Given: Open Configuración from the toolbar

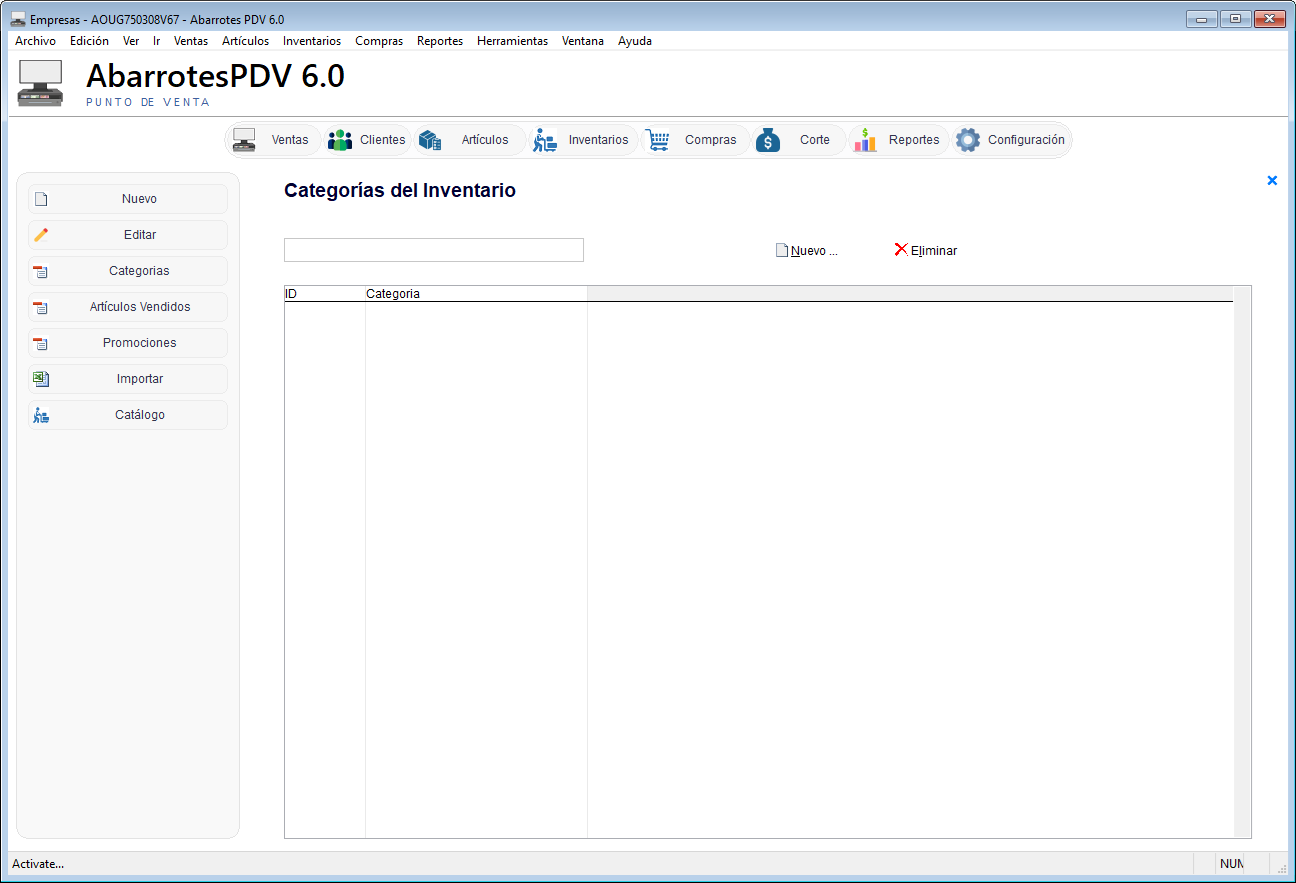Looking at the screenshot, I should click(x=1026, y=140).
